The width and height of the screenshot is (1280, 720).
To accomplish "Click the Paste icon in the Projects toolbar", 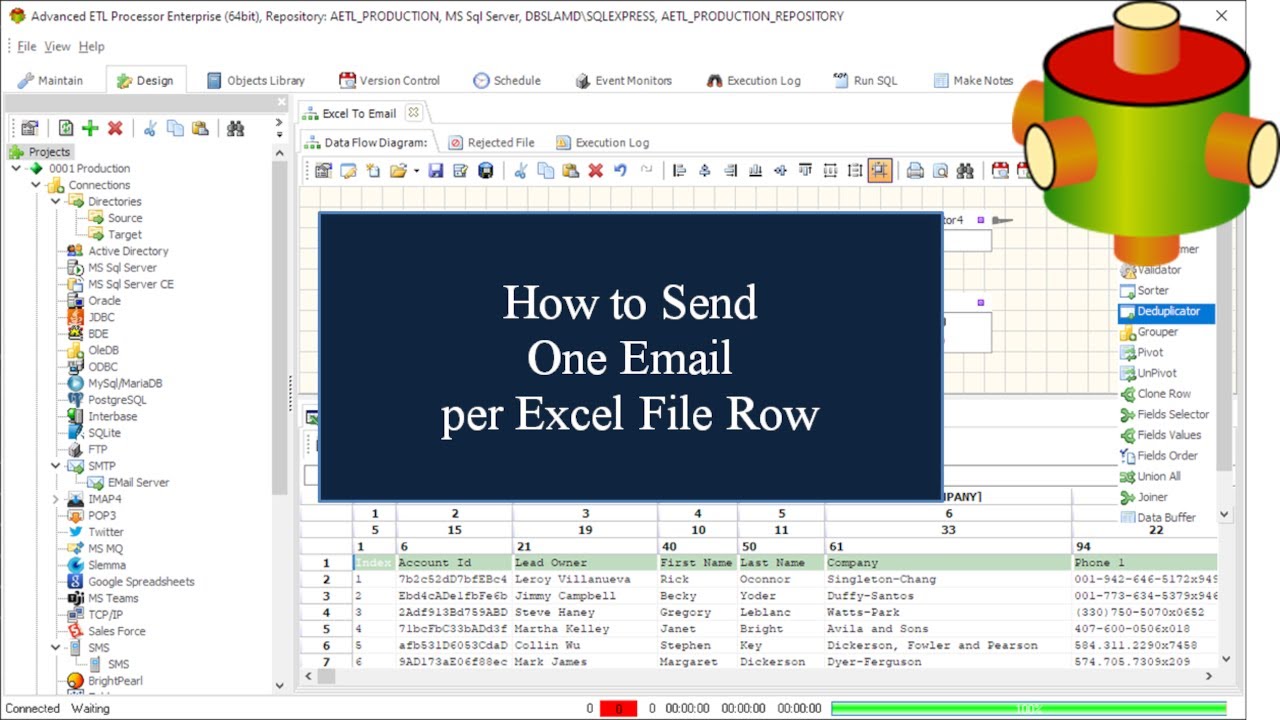I will 200,128.
